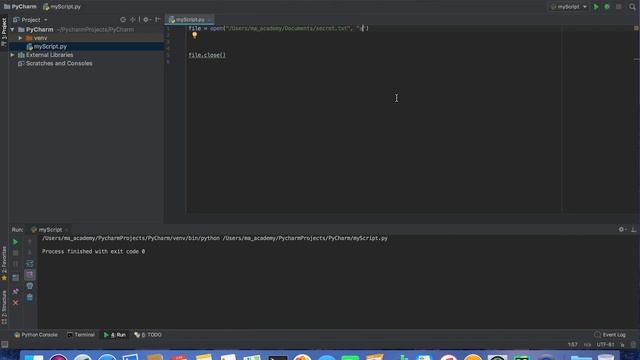Open the Terminal tool tab
The width and height of the screenshot is (640, 360).
coord(81,335)
